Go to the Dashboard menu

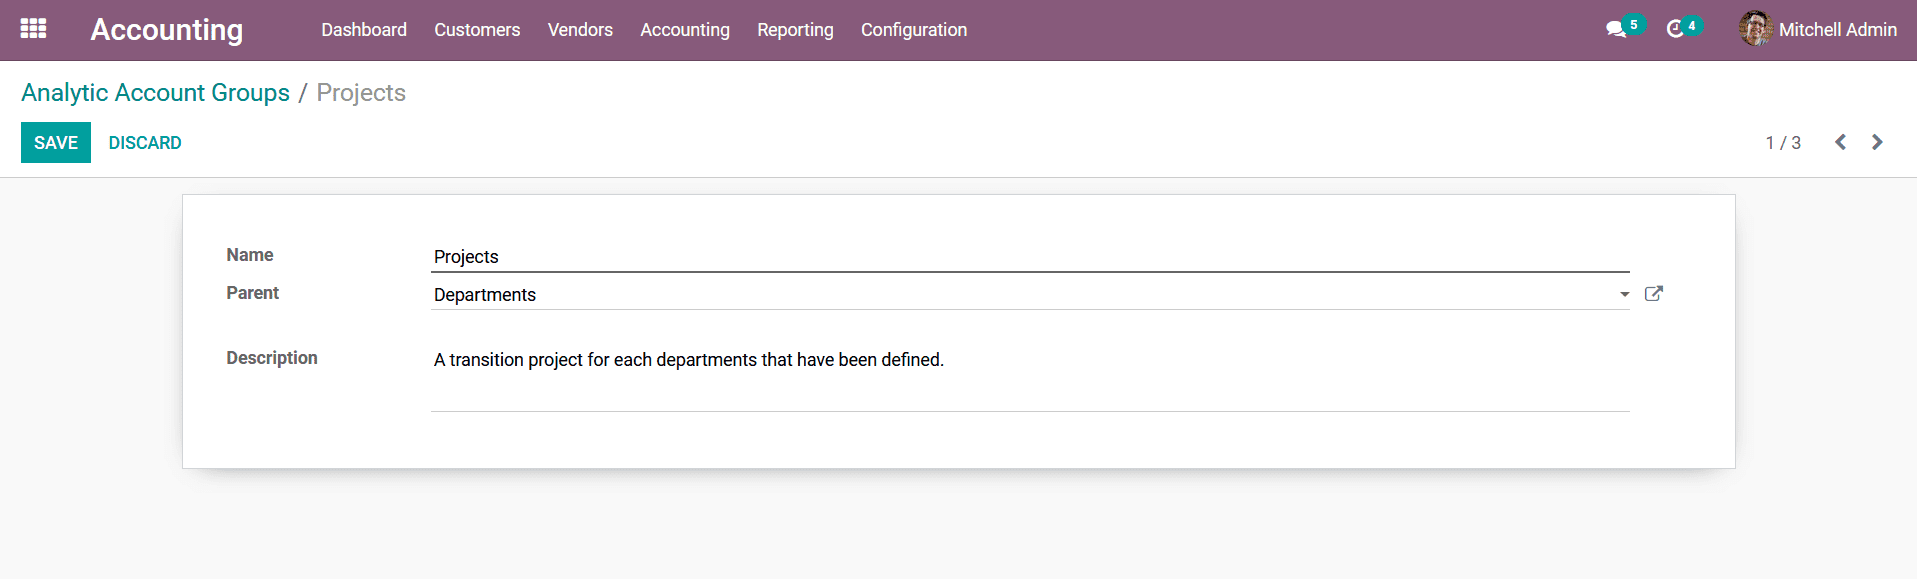tap(364, 30)
